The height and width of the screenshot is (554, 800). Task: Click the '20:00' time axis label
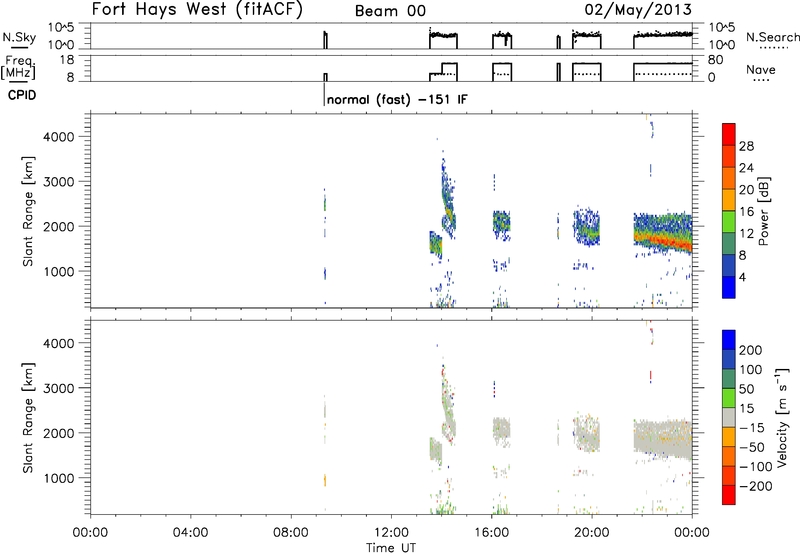point(592,533)
